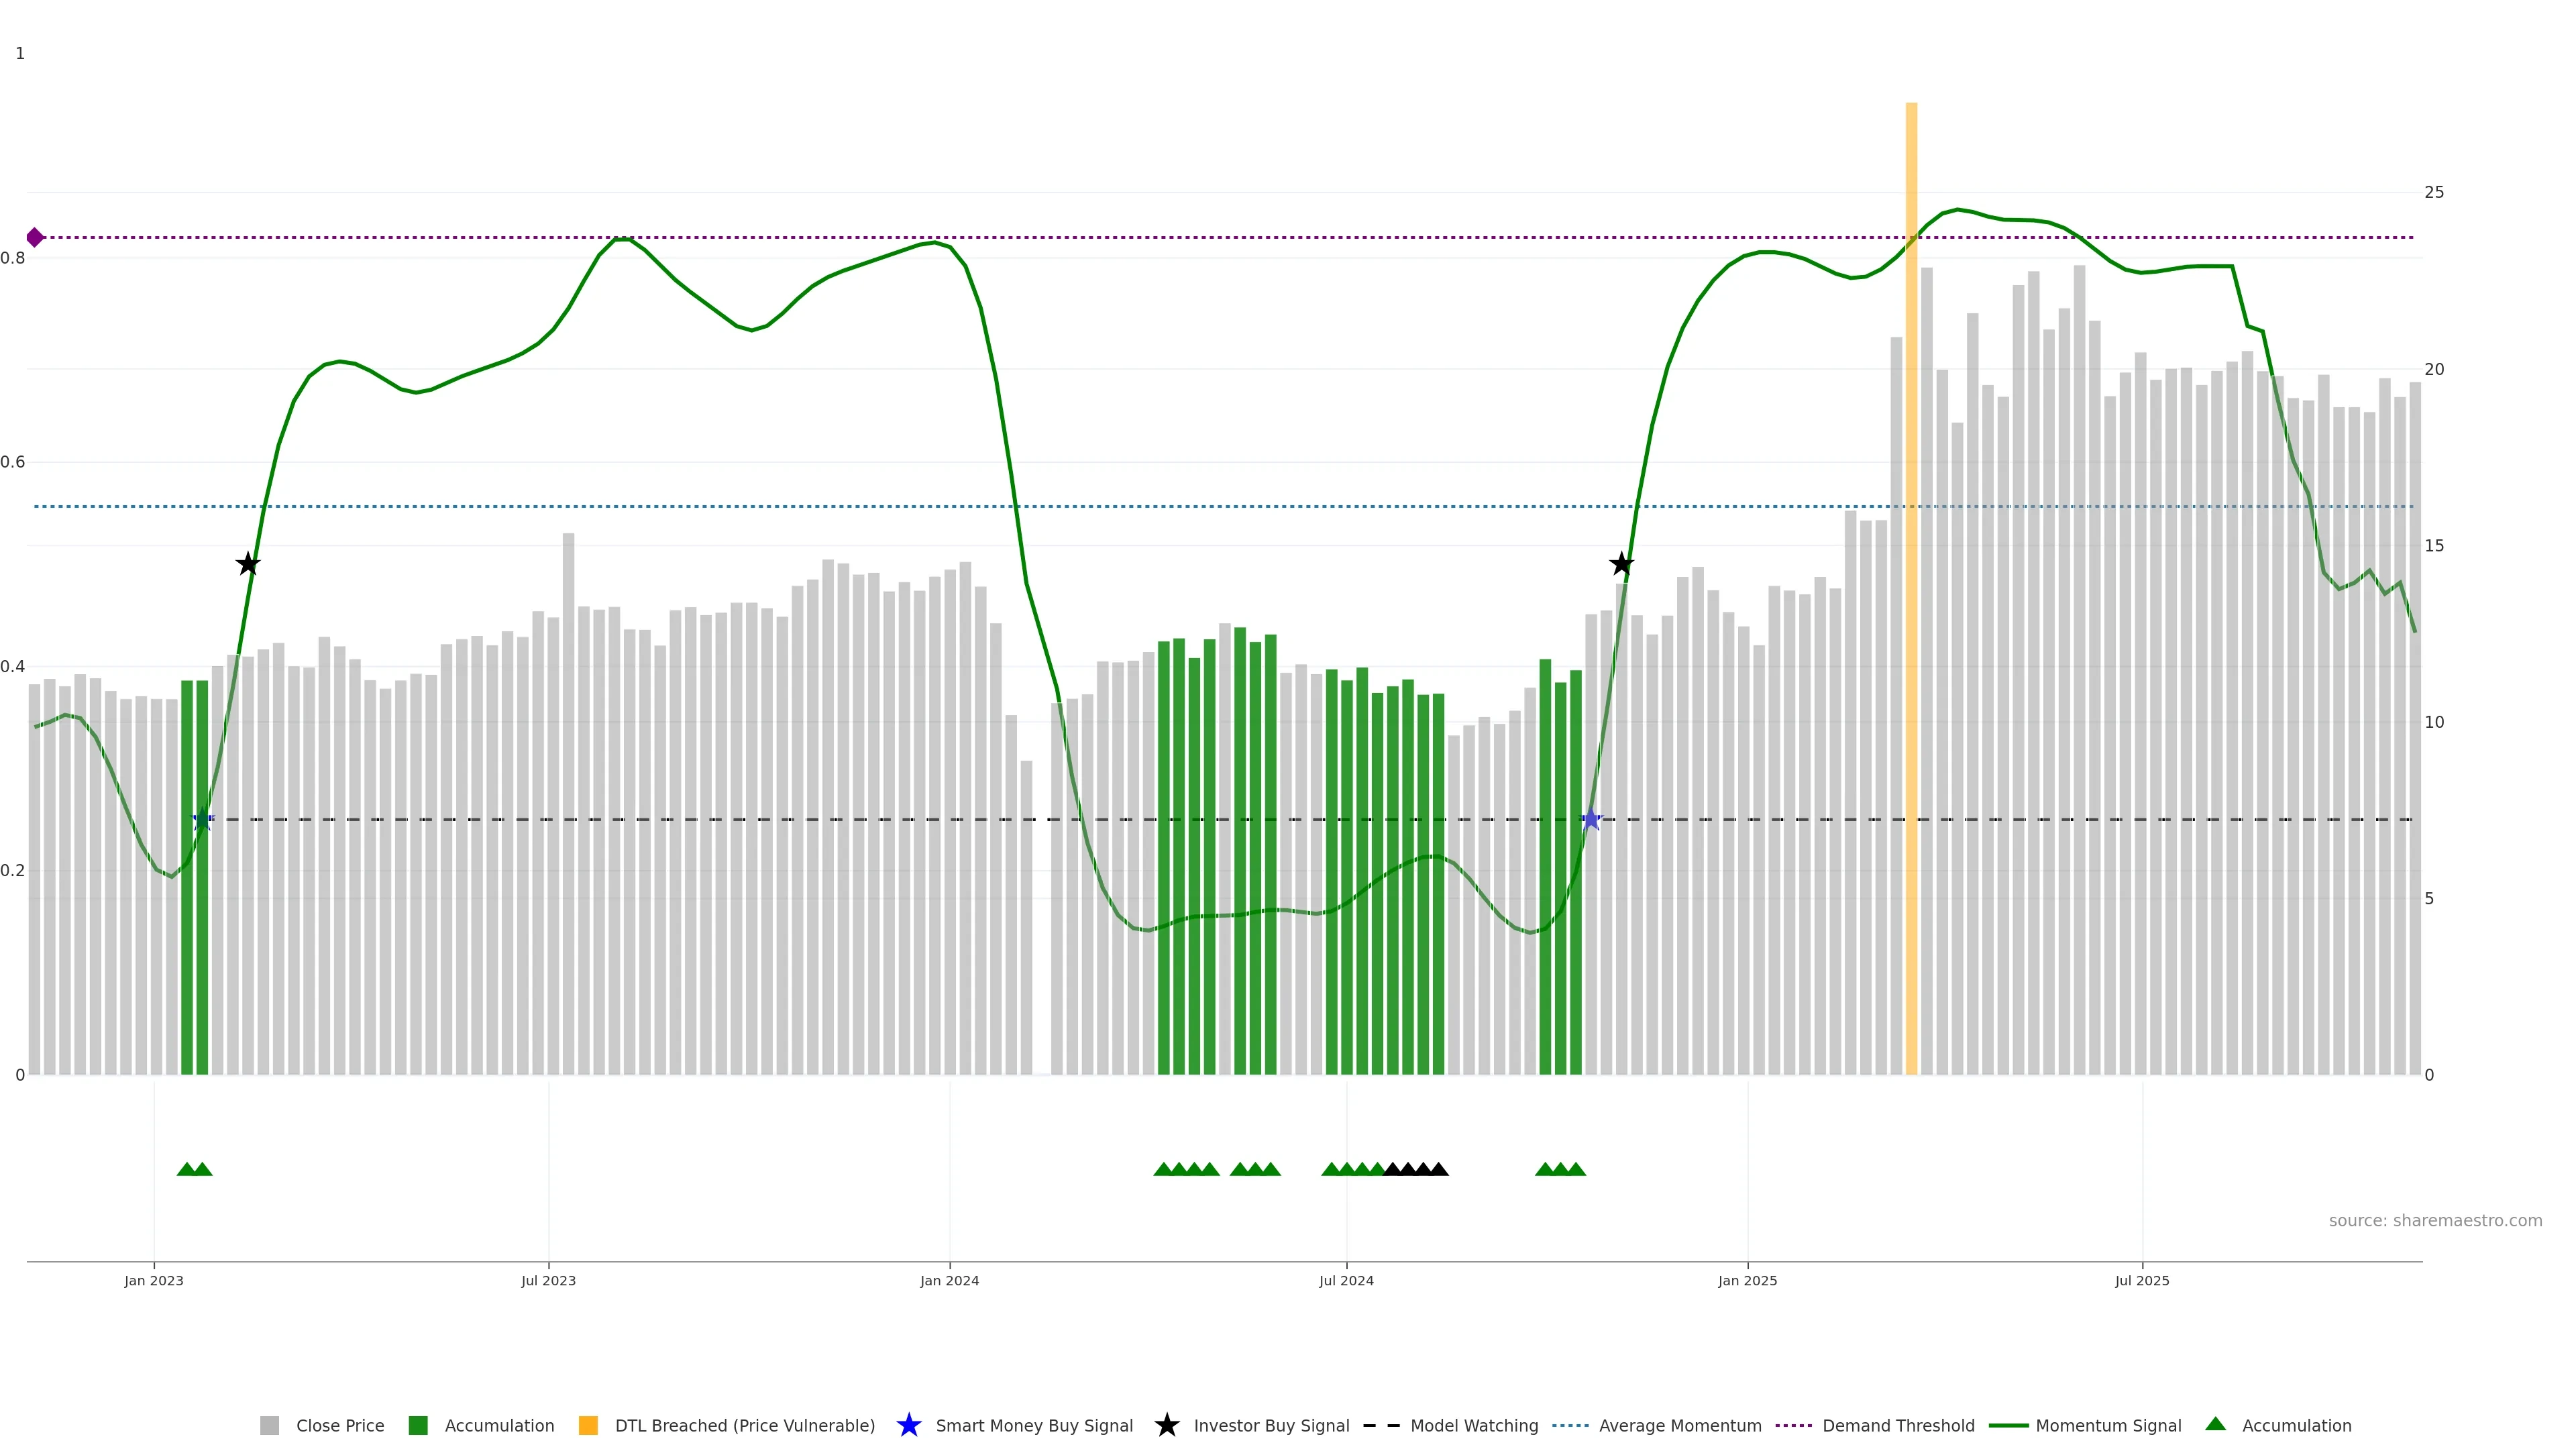Toggle Close Price legend item
This screenshot has width=2576, height=1449.
tap(339, 1426)
